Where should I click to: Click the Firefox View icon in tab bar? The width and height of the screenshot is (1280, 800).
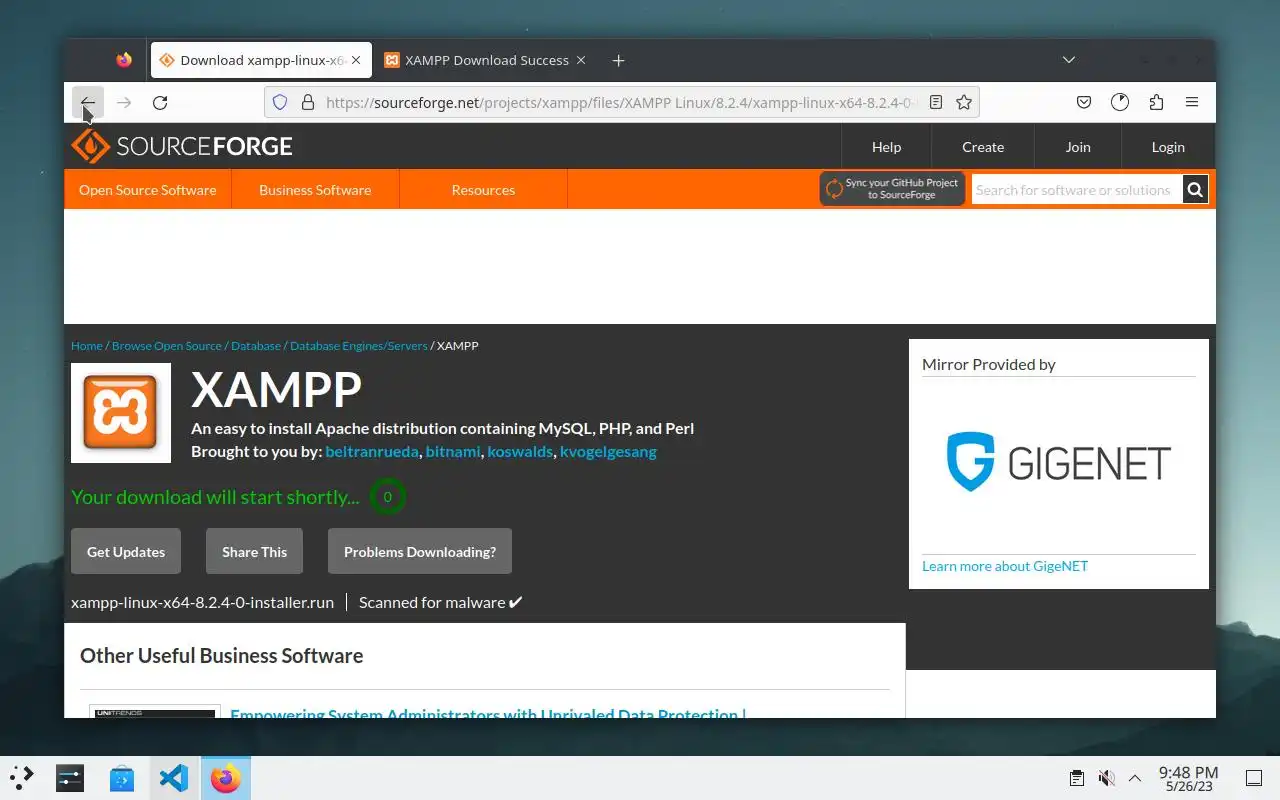point(124,60)
